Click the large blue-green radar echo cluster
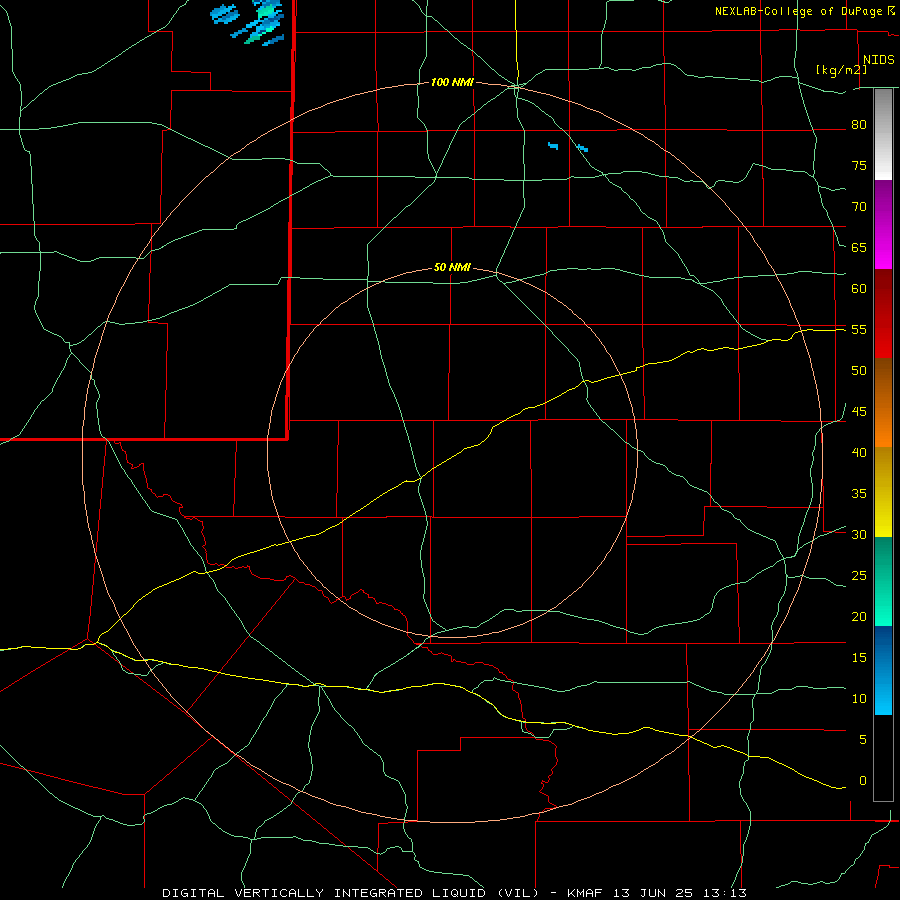 (x=258, y=22)
